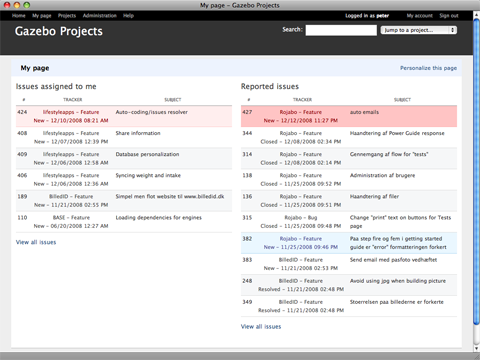Open Send email med pasfoto vedhæftet issue
480x360 pixels.
tap(393, 260)
